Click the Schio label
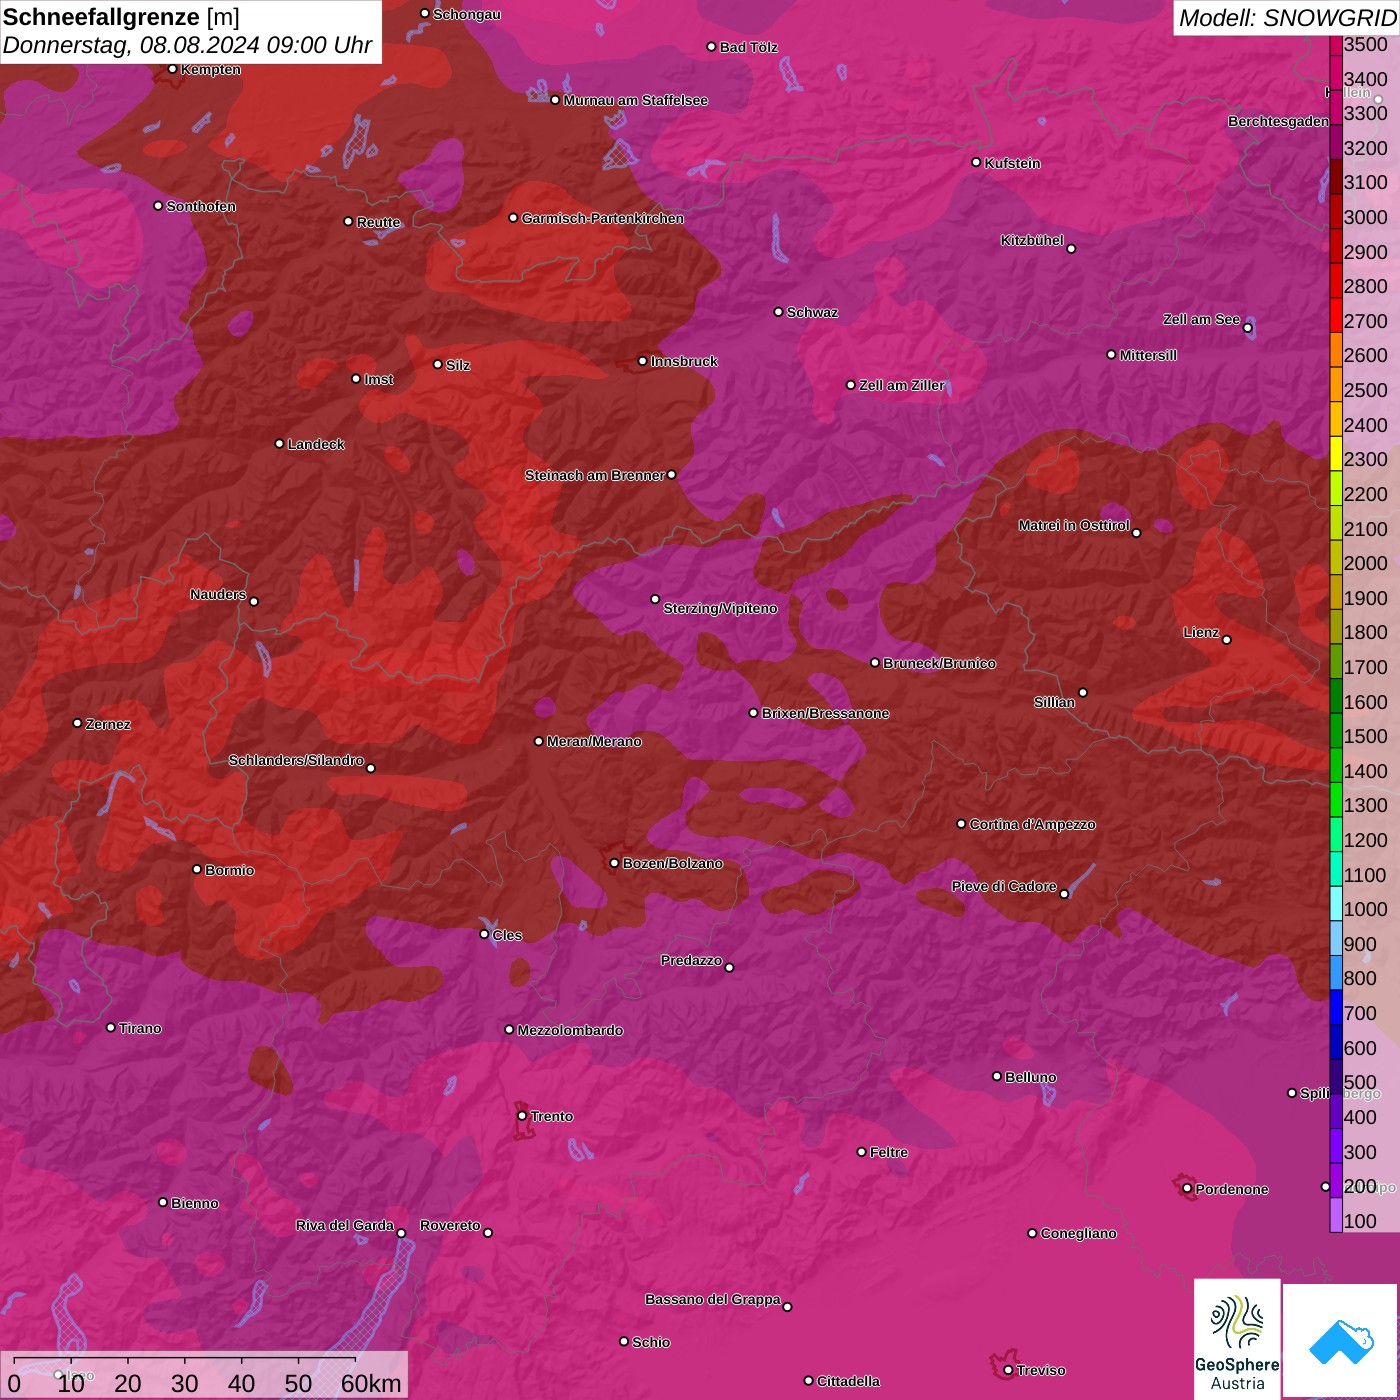This screenshot has height=1400, width=1400. pos(651,1342)
